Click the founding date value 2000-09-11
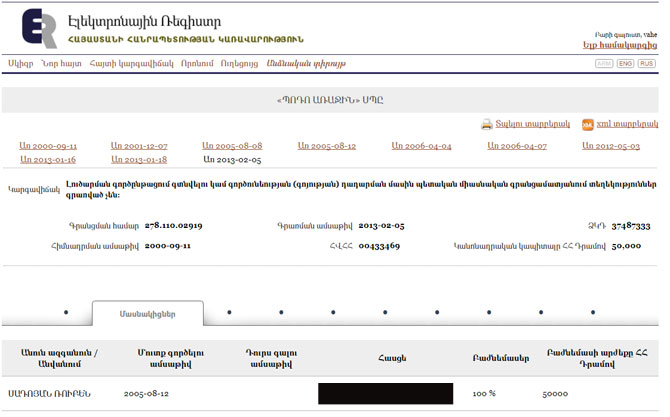 tap(168, 246)
